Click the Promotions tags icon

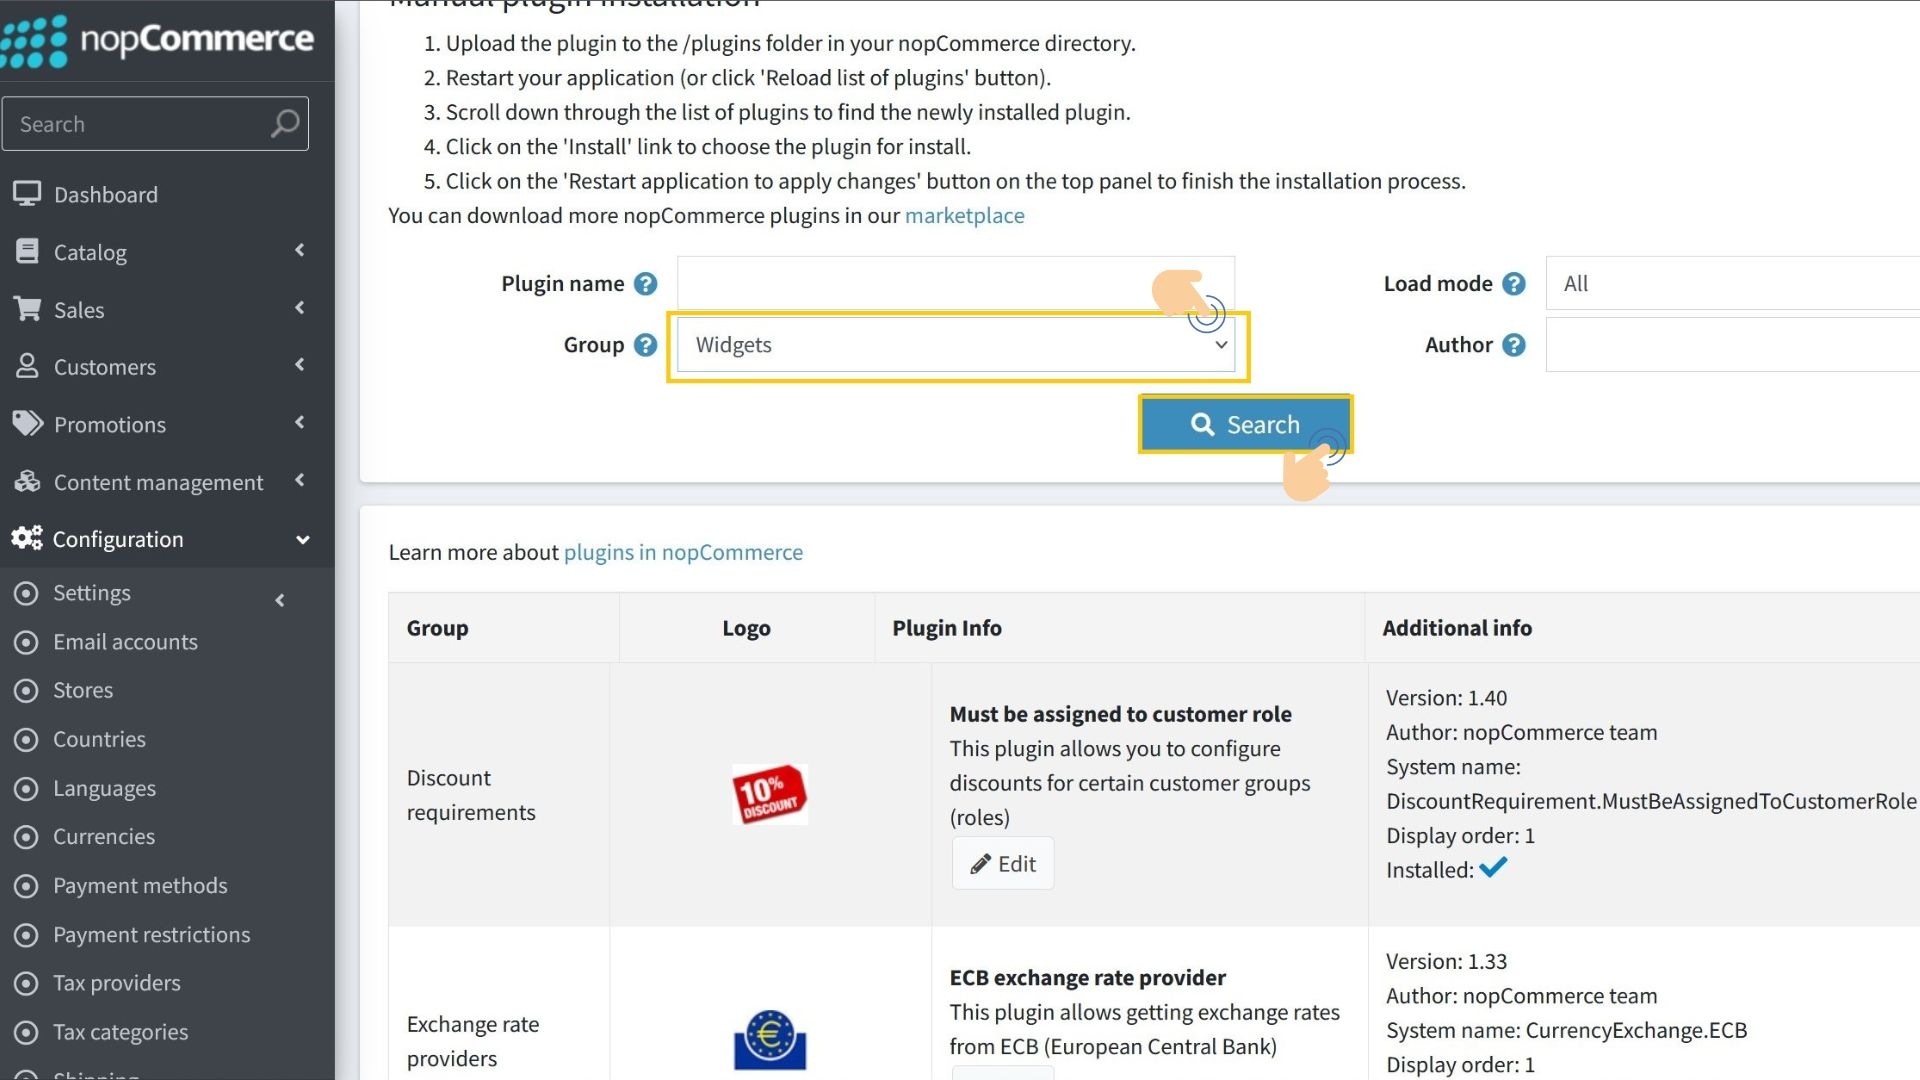27,424
